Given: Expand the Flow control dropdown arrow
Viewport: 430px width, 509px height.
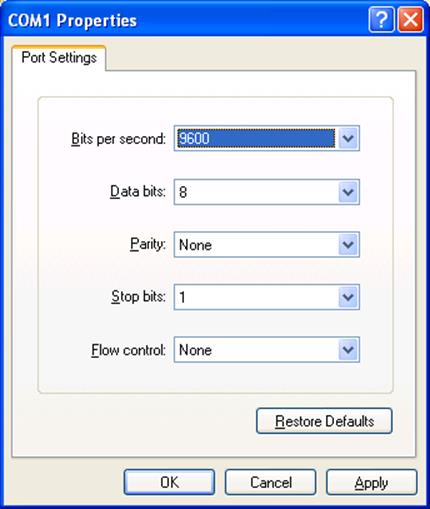Looking at the screenshot, I should pos(348,350).
